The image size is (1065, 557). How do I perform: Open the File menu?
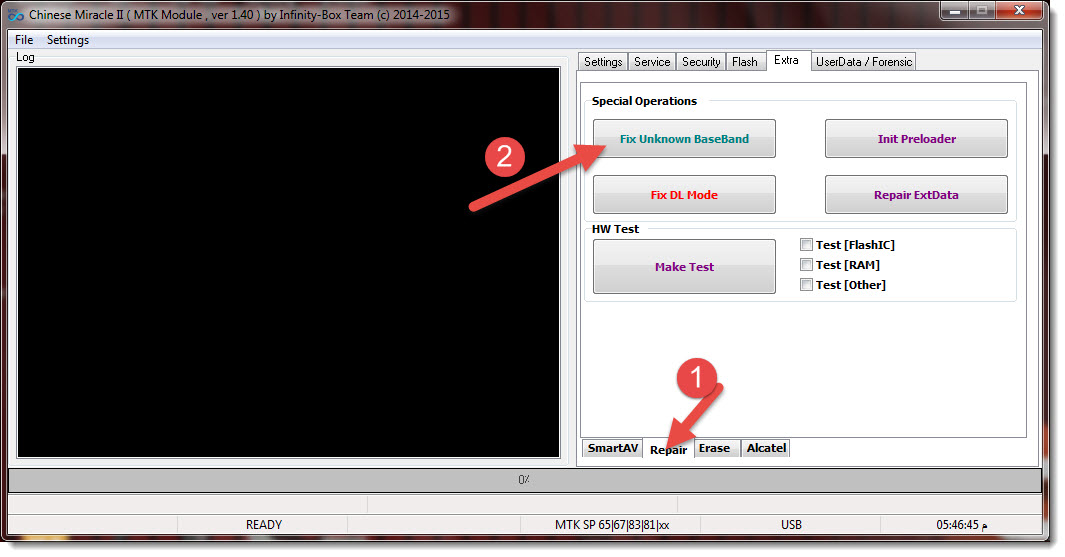point(24,40)
